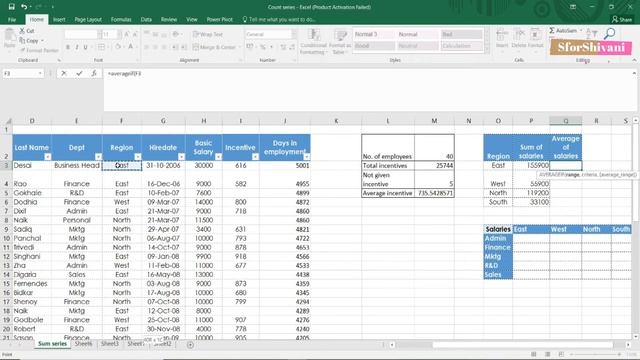The height and width of the screenshot is (360, 640).
Task: Select the Sum series sheet tab
Action: pos(52,344)
